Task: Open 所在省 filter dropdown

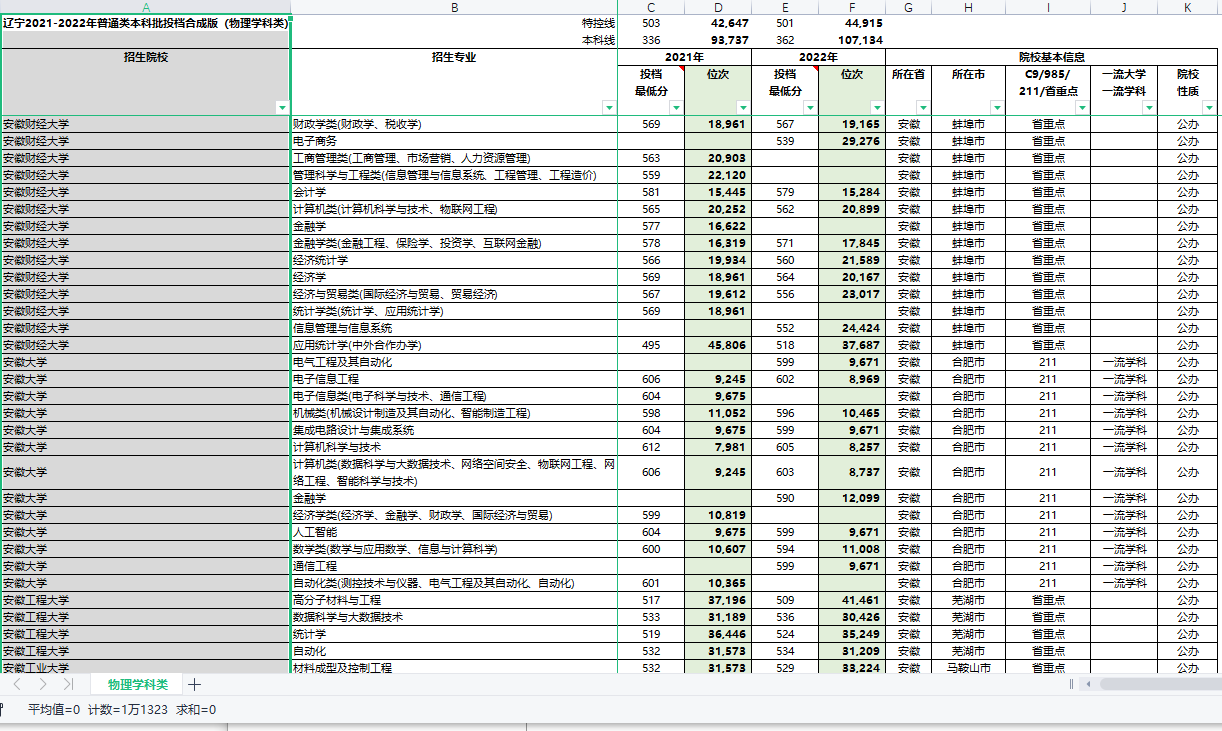Action: [922, 107]
